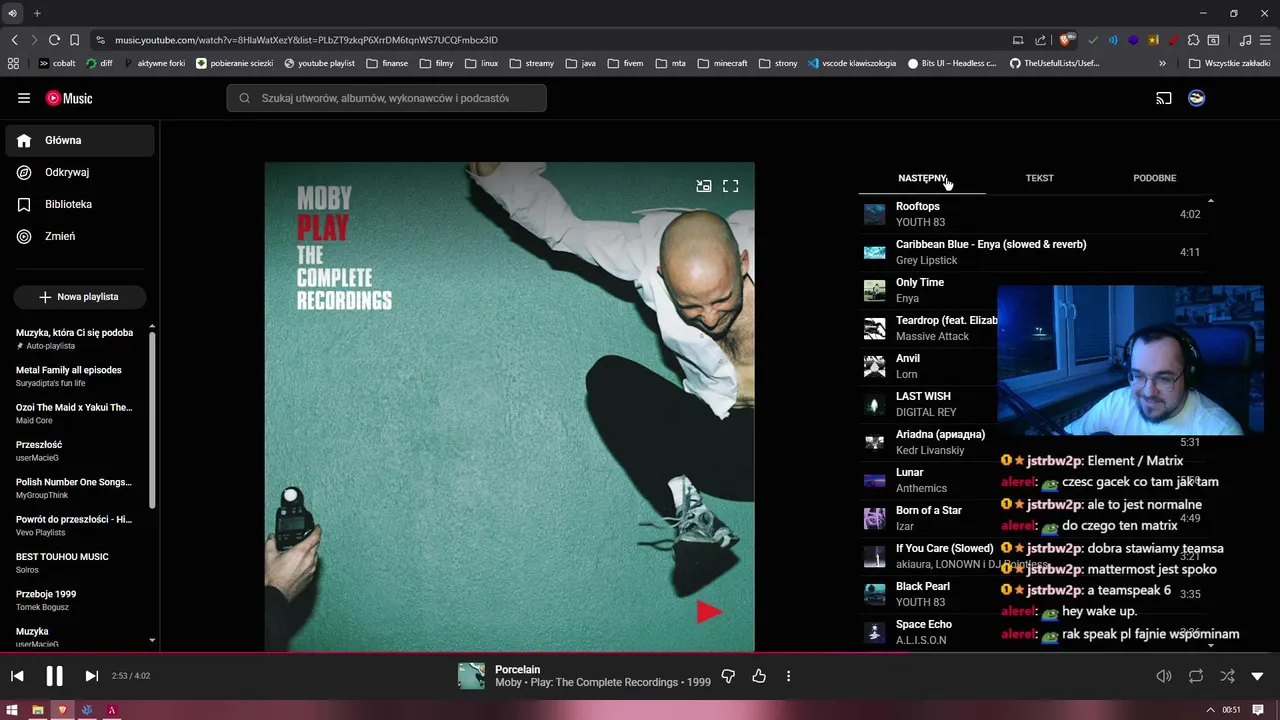Viewport: 1280px width, 720px height.
Task: Focus the search field Szukaj utworów
Action: pos(386,98)
